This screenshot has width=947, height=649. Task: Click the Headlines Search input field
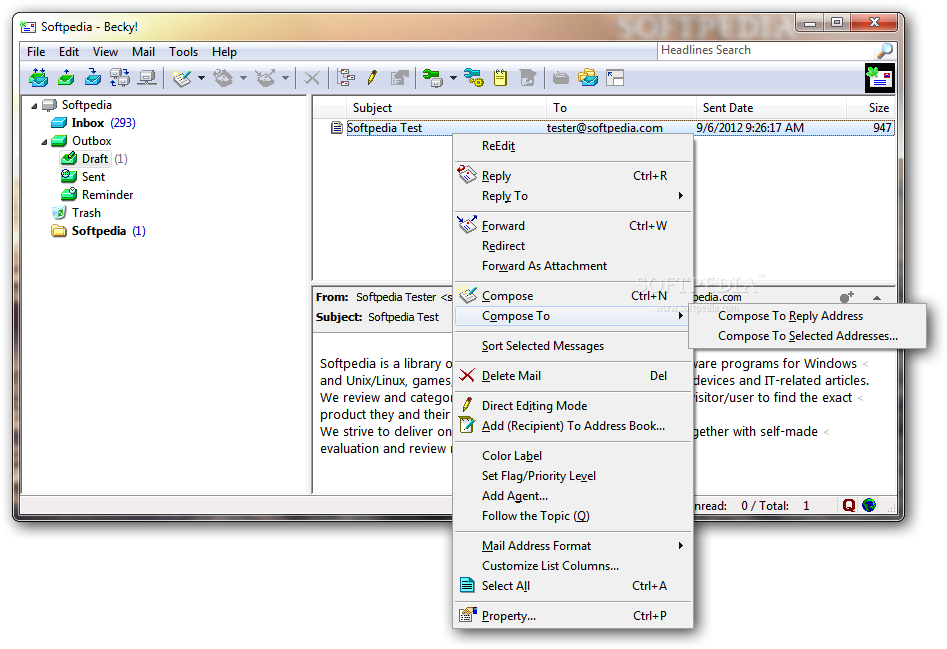point(766,50)
